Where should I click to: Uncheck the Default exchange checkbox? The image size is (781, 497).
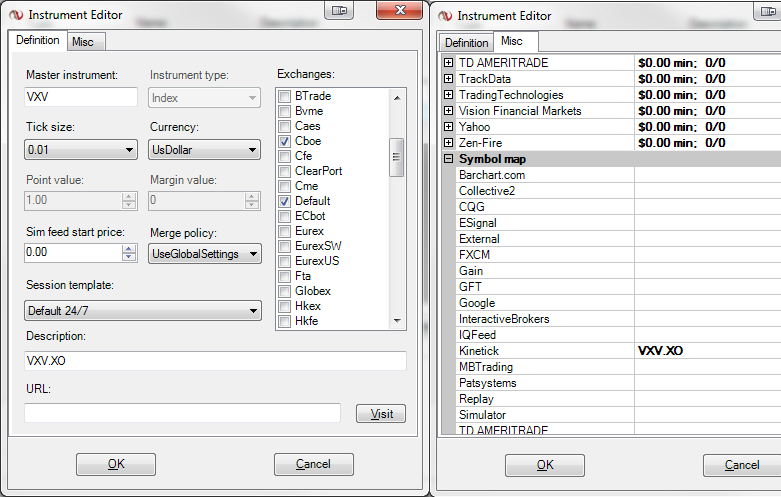tap(284, 201)
